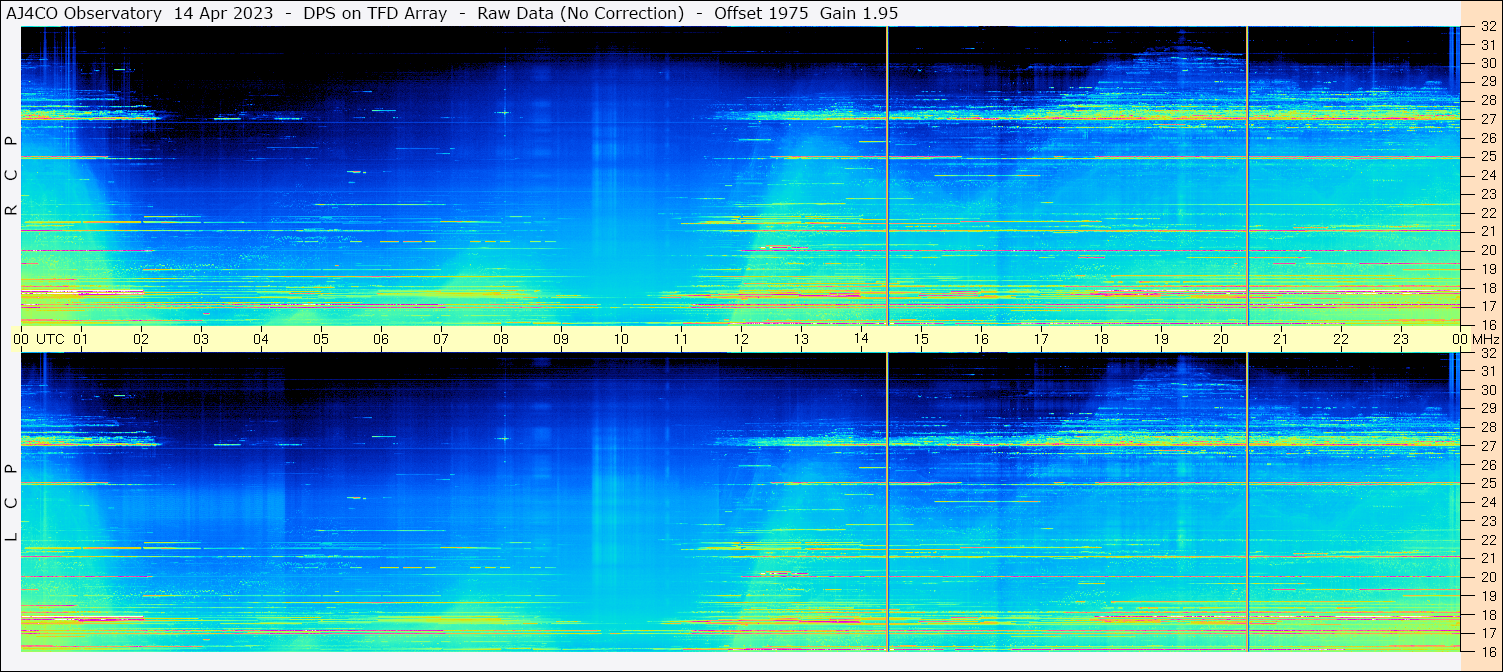Click the 16 MHz label on LCP scale

click(x=1487, y=651)
